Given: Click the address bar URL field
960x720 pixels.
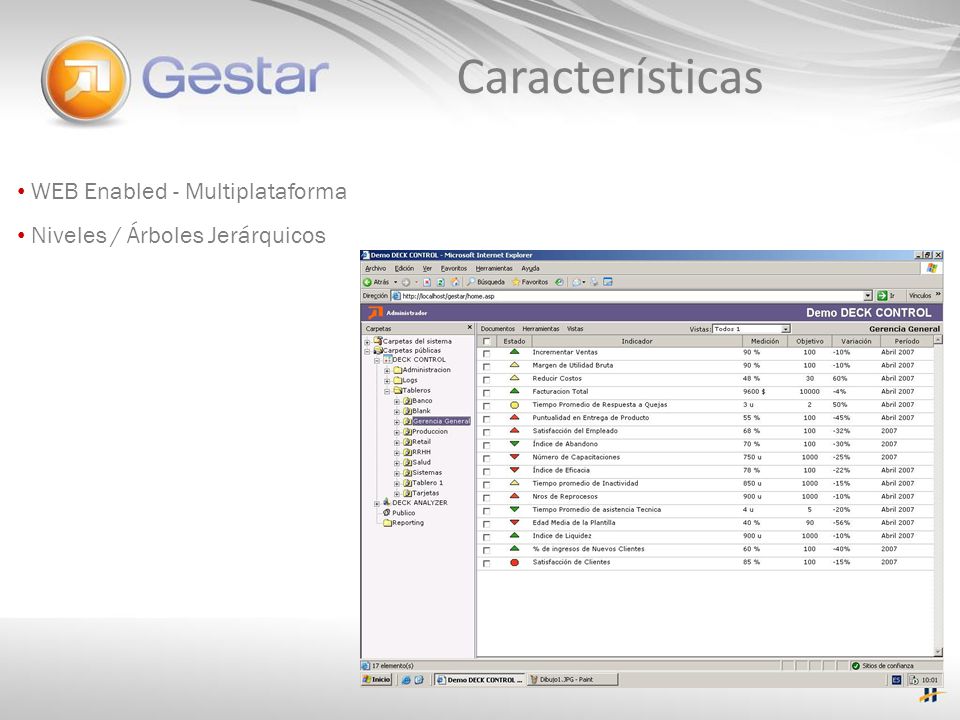Looking at the screenshot, I should (631, 296).
